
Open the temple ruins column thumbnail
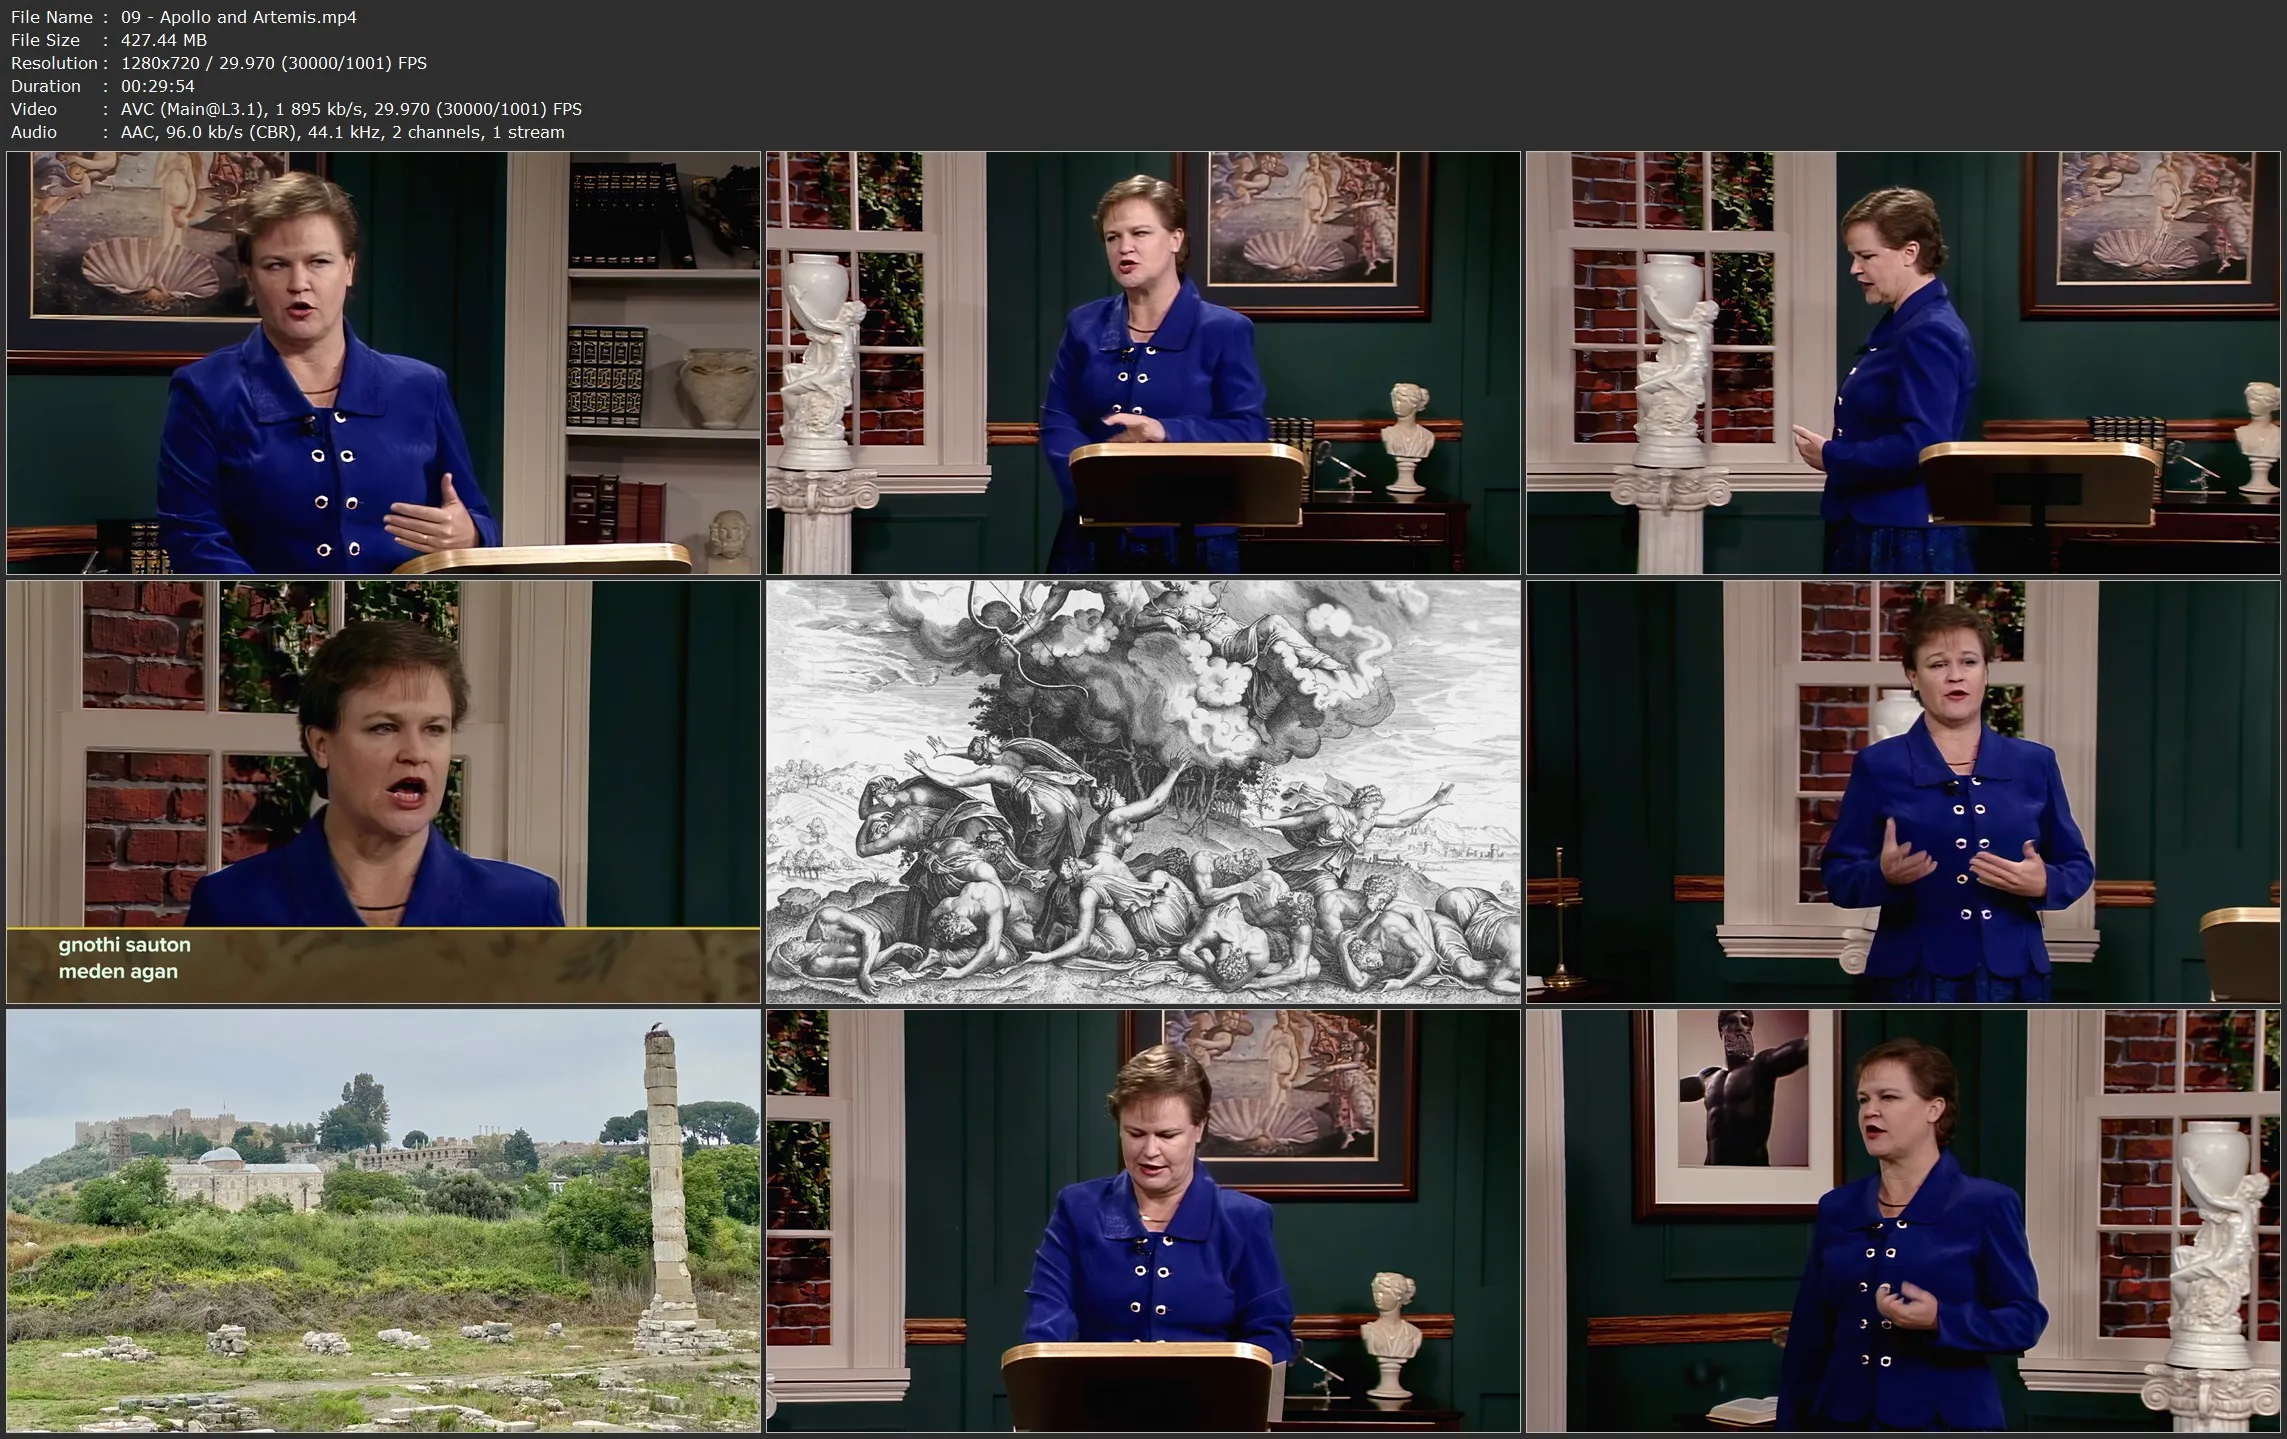tap(383, 1219)
